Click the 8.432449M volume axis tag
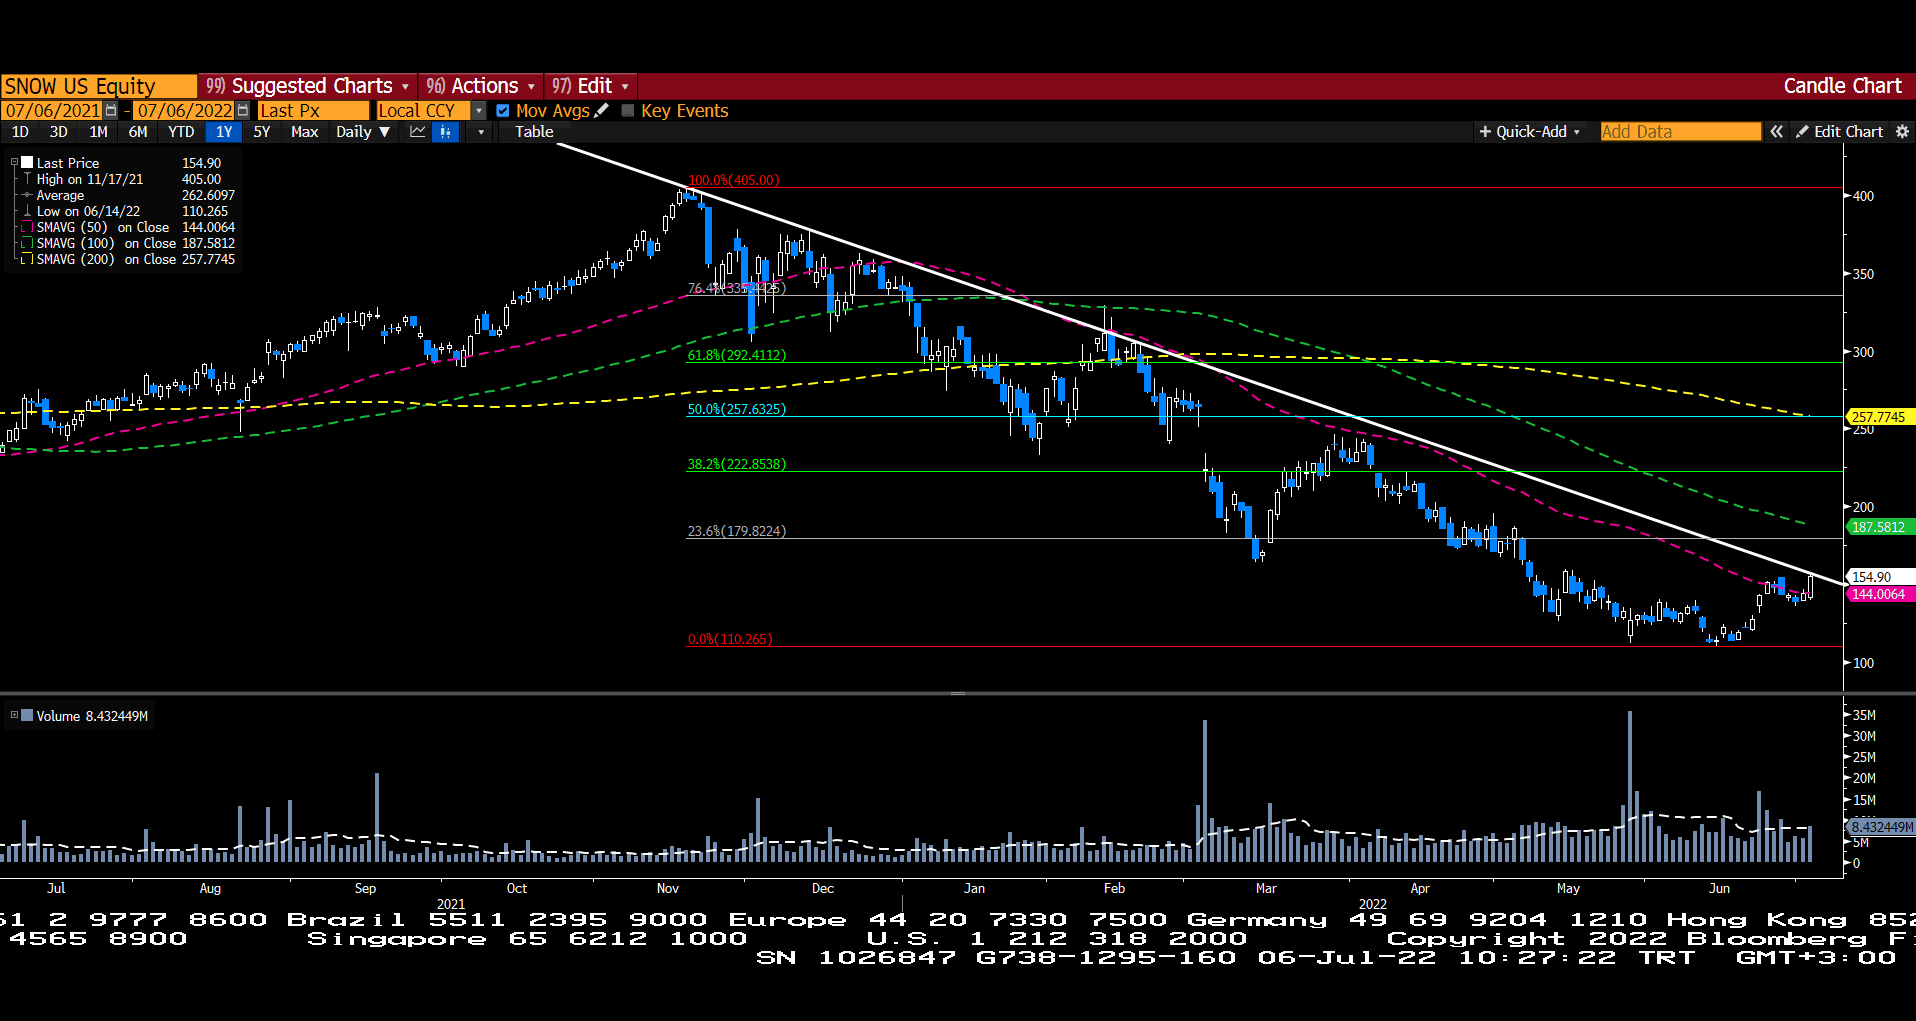 (x=1880, y=827)
